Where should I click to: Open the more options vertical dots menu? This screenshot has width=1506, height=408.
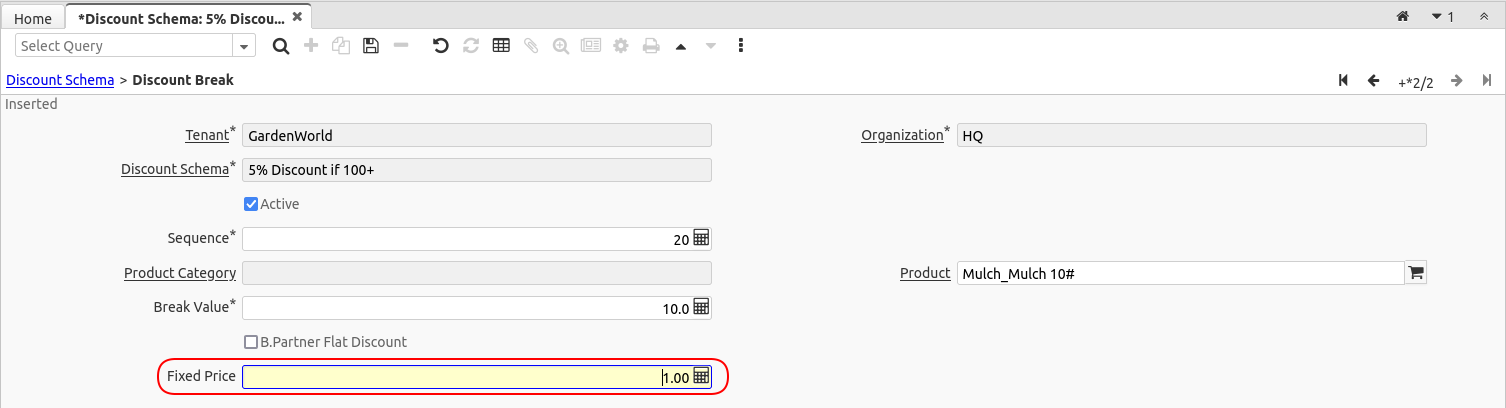tap(741, 46)
